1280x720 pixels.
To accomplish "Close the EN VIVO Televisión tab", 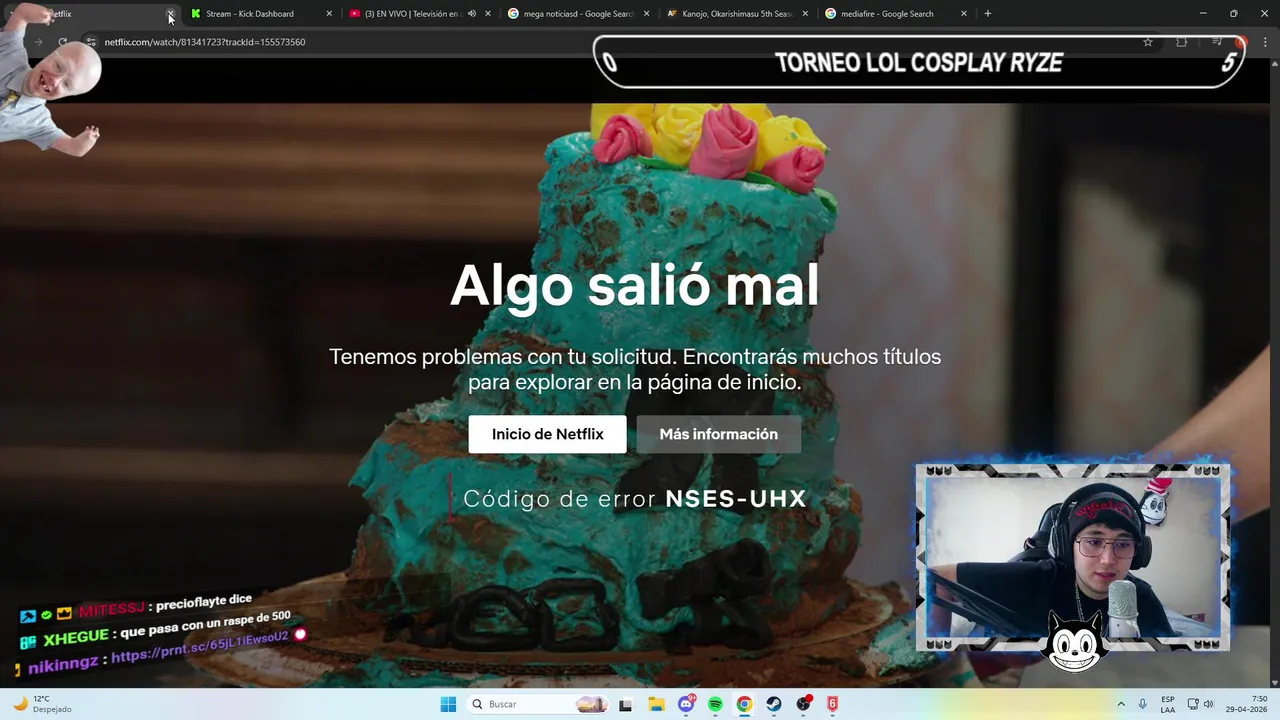I will pos(488,14).
